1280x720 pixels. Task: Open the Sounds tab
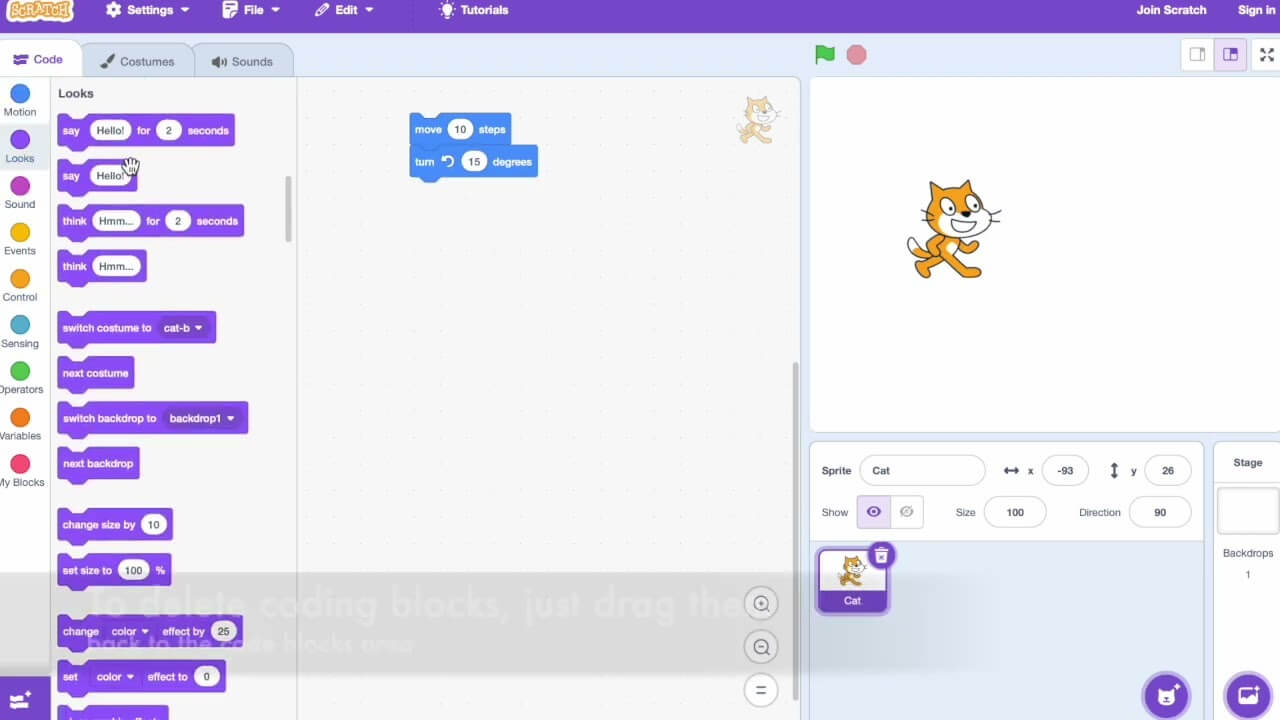[x=242, y=61]
